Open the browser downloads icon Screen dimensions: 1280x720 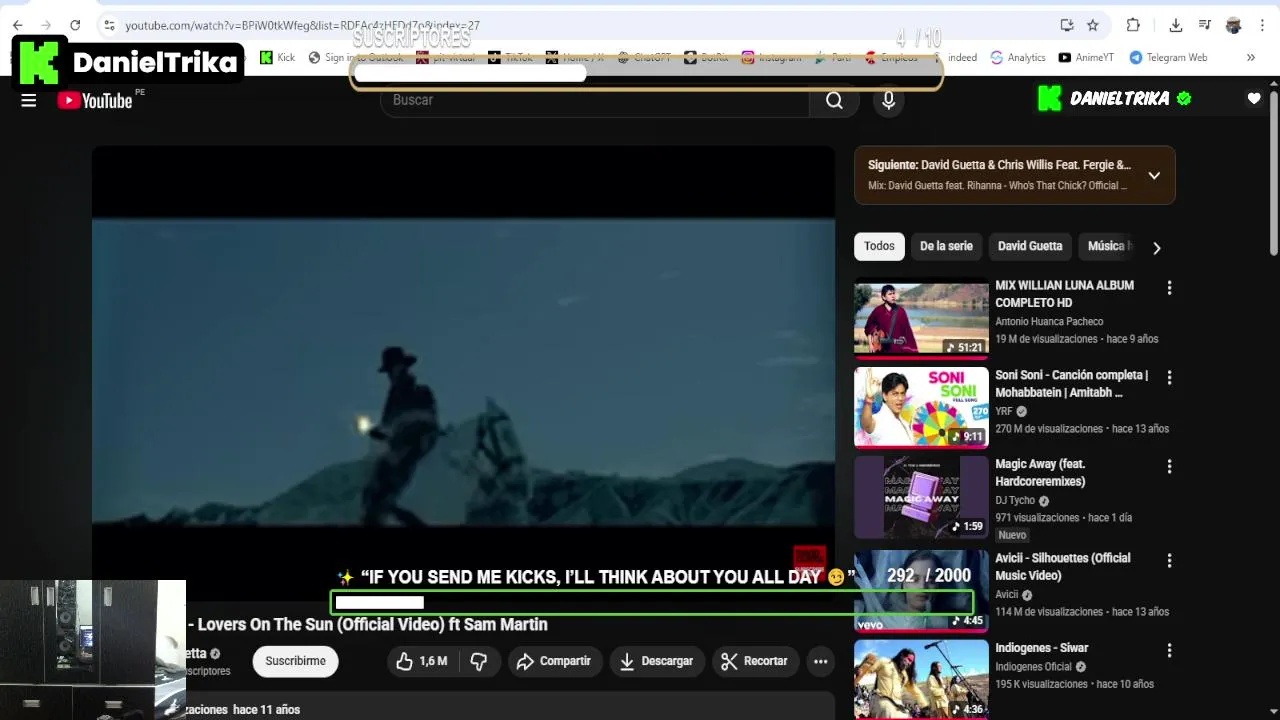(x=1176, y=25)
